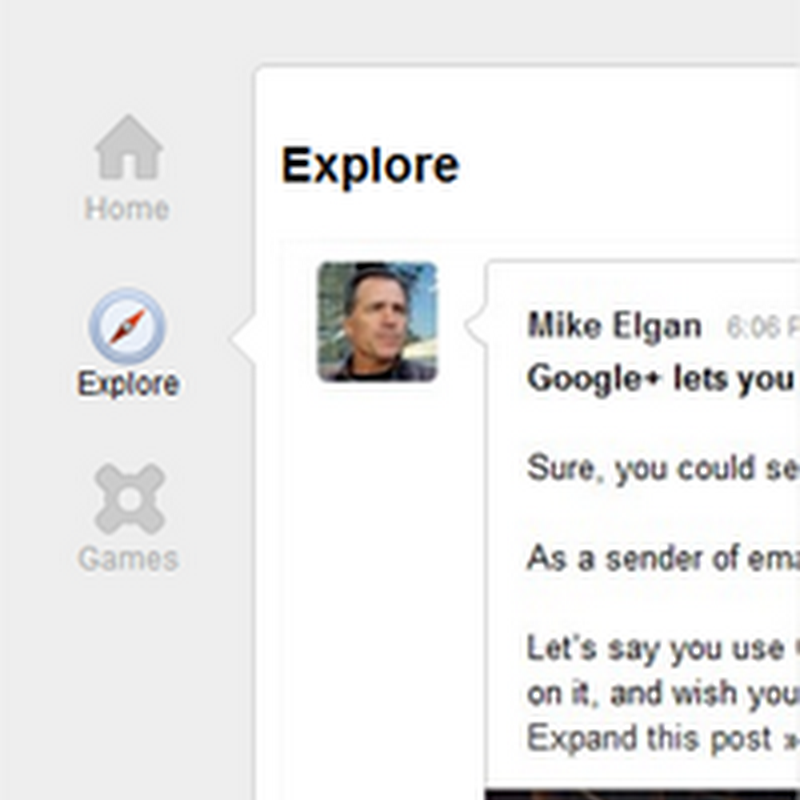
Task: Open the Games controller icon
Action: point(128,498)
